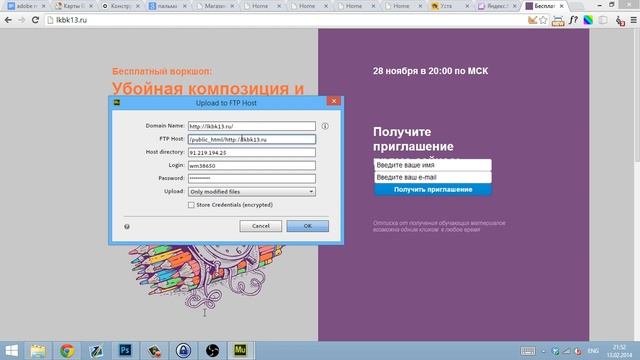Toggle Store Credentials (encrypted) checkbox

191,205
